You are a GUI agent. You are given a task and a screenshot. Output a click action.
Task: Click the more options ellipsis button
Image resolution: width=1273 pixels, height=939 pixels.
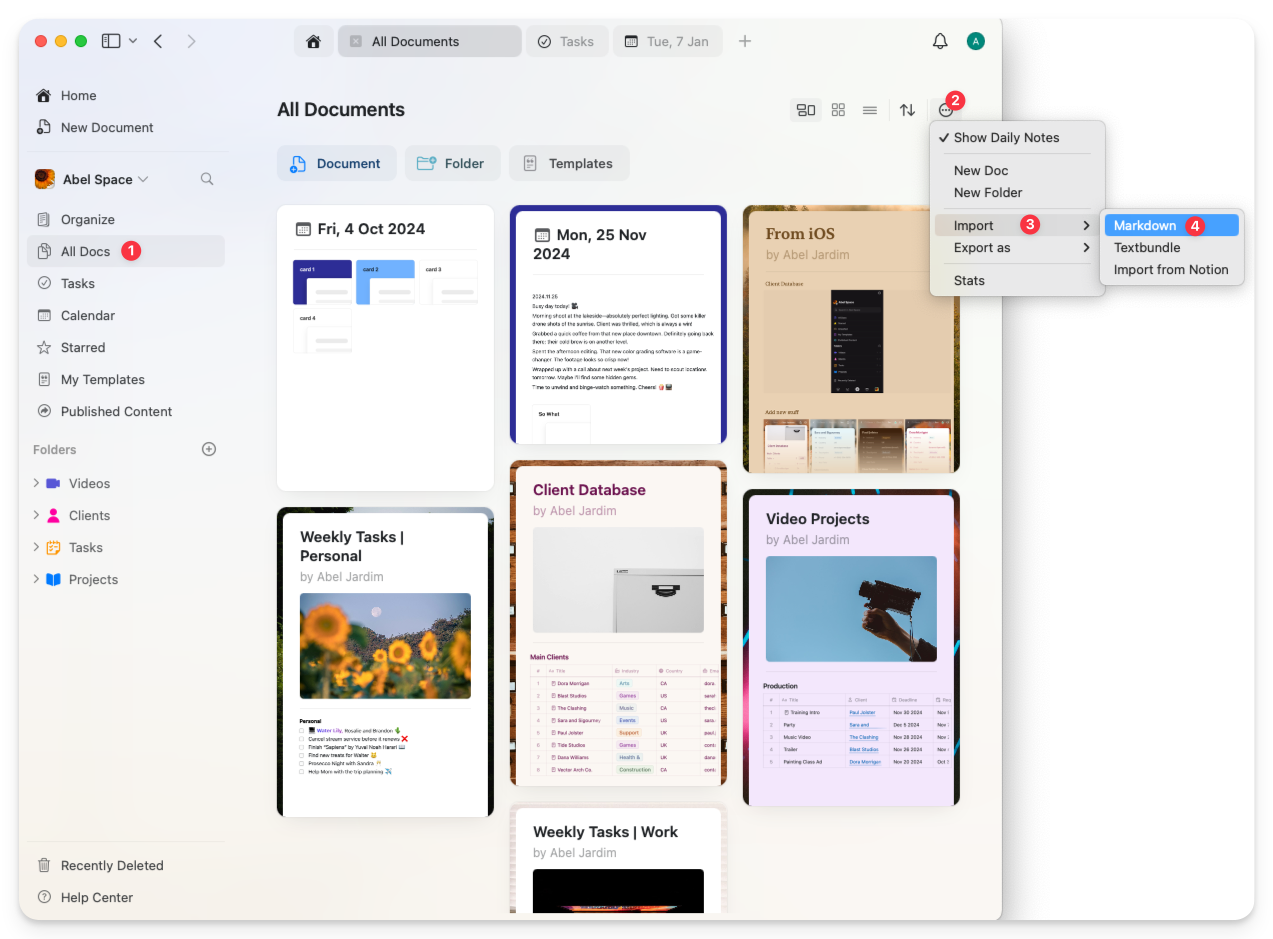[x=946, y=110]
